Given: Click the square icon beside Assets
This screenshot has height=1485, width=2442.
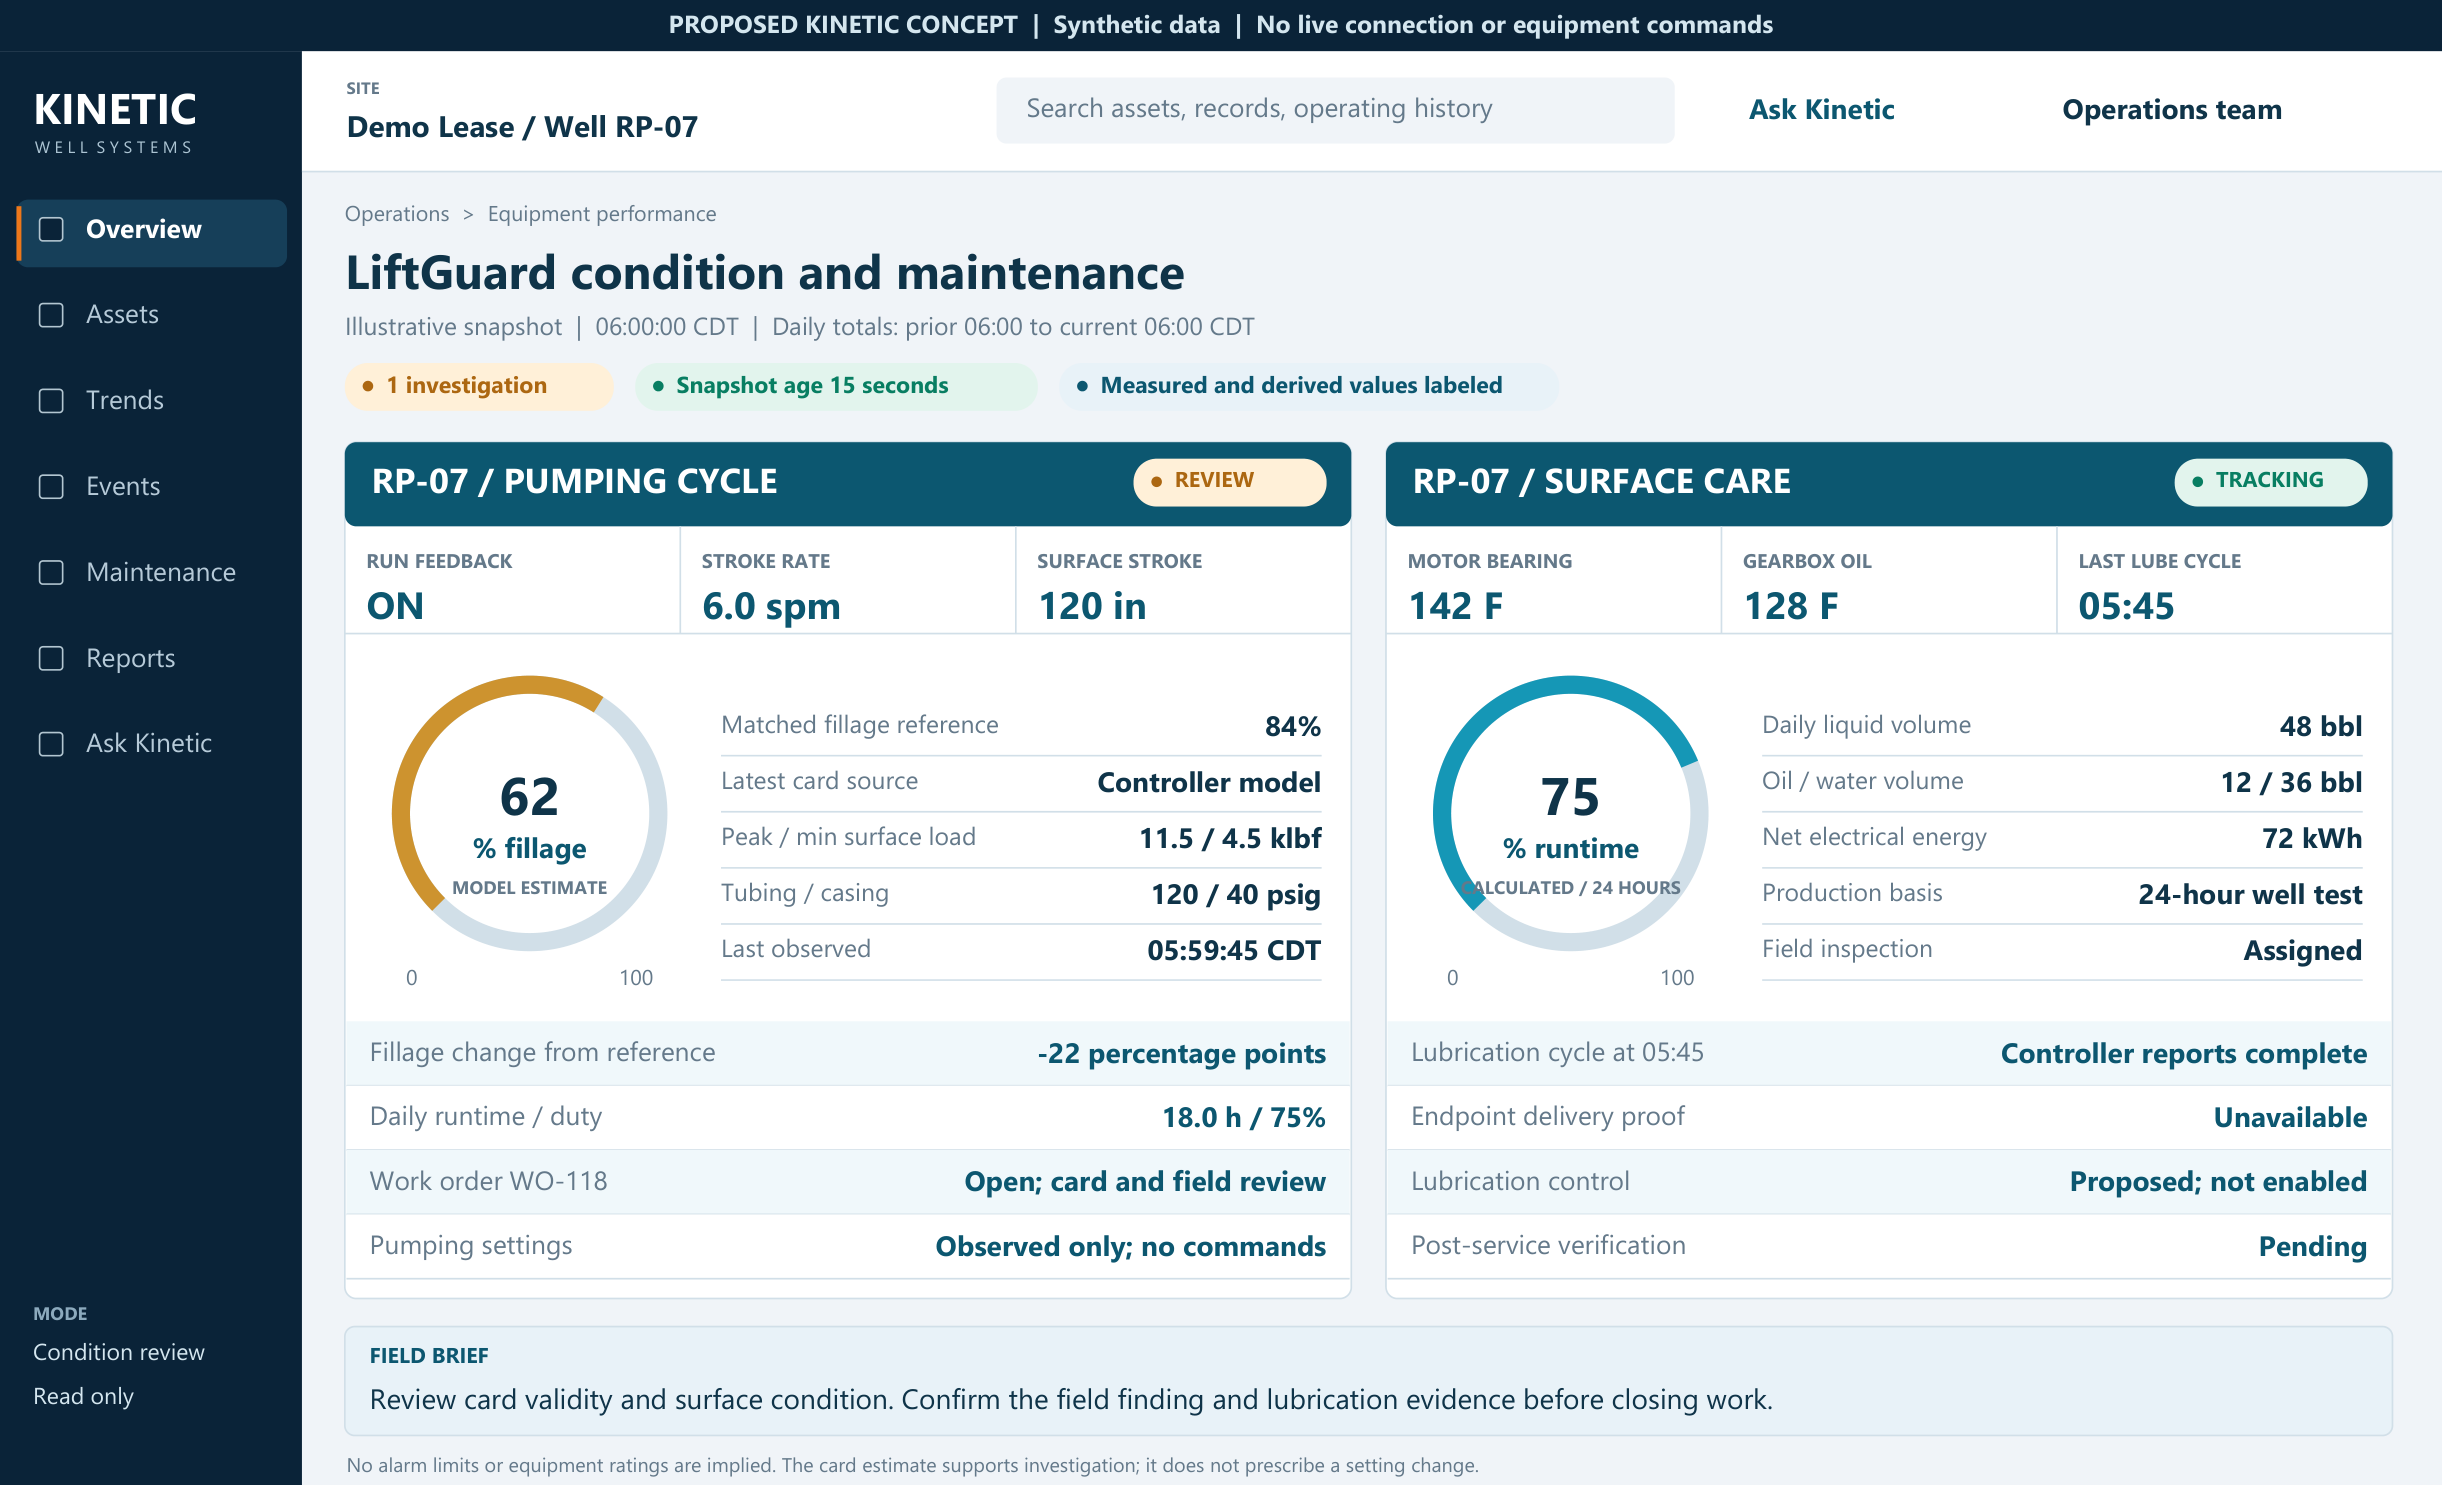Looking at the screenshot, I should click(51, 315).
